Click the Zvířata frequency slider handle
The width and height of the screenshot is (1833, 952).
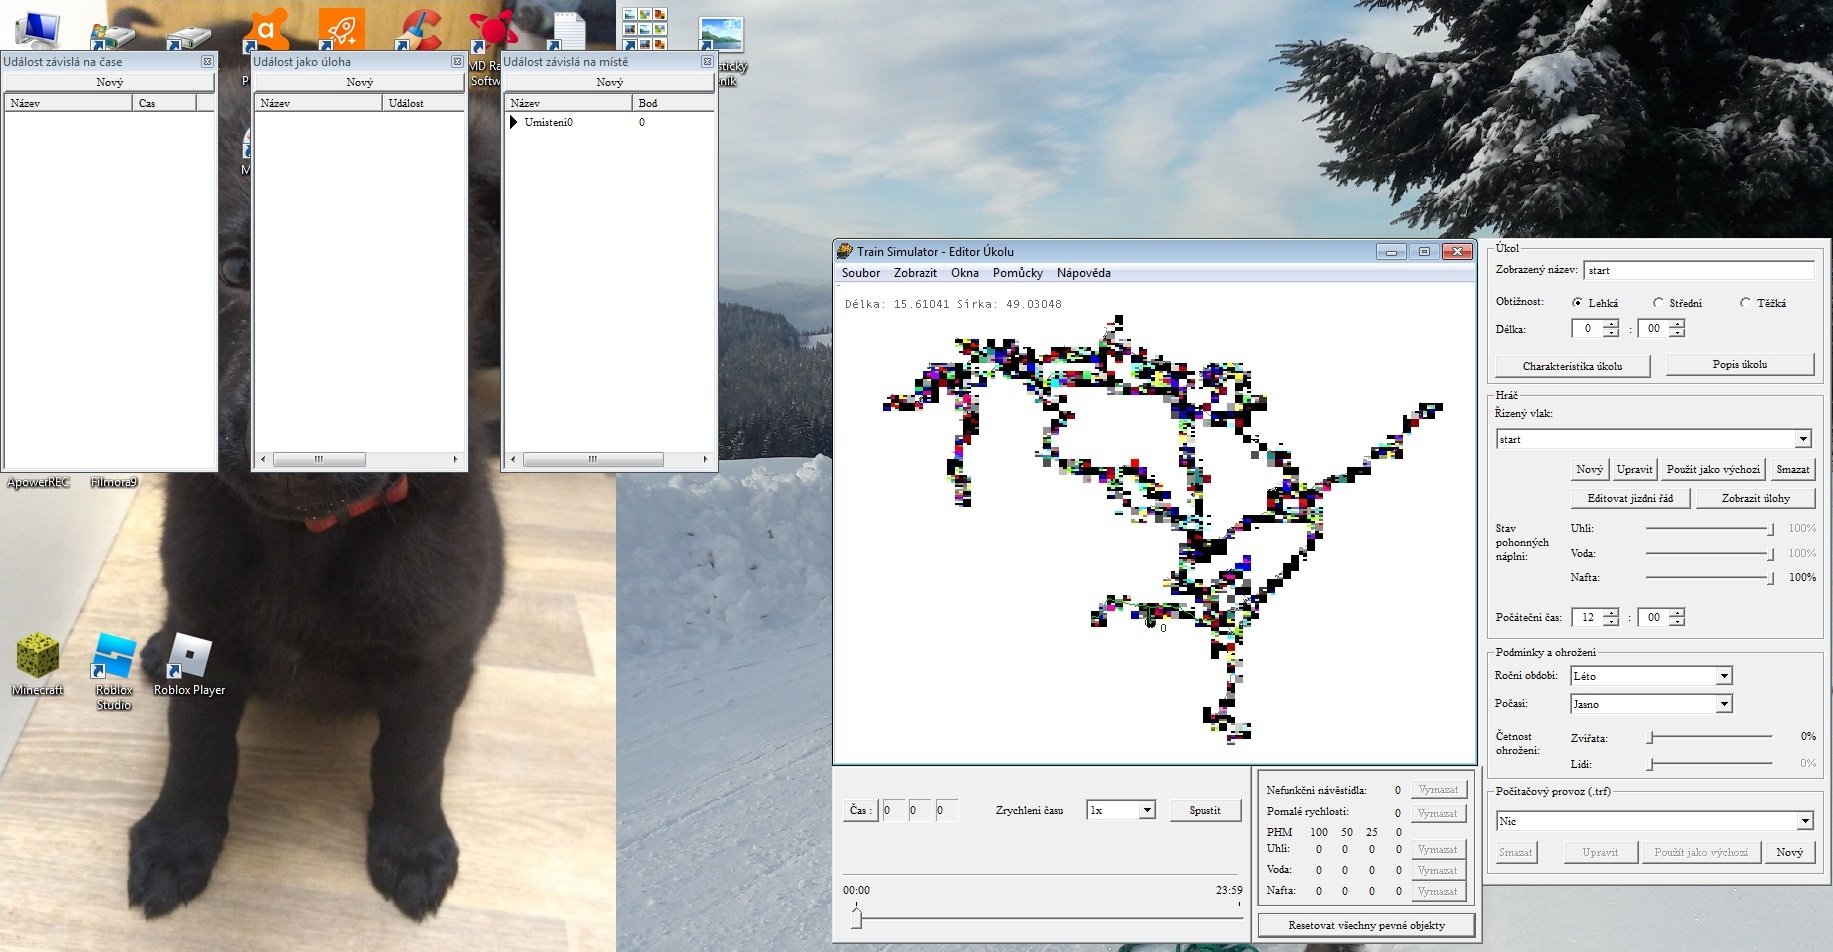(1651, 737)
